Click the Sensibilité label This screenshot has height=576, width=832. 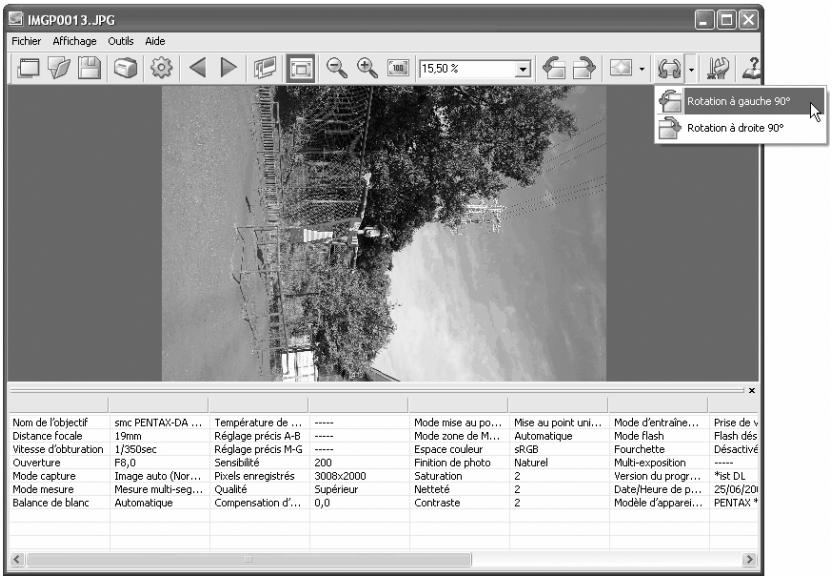(x=237, y=462)
